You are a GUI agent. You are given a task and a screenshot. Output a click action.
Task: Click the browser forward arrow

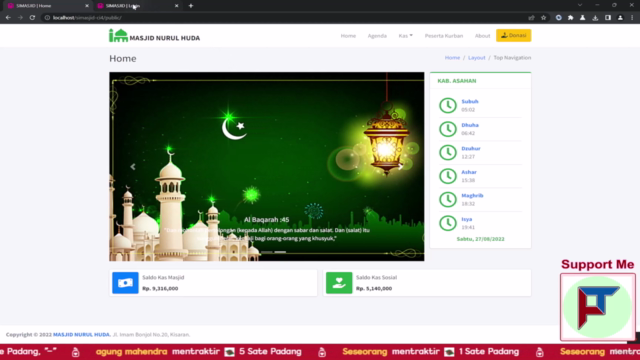[x=20, y=18]
